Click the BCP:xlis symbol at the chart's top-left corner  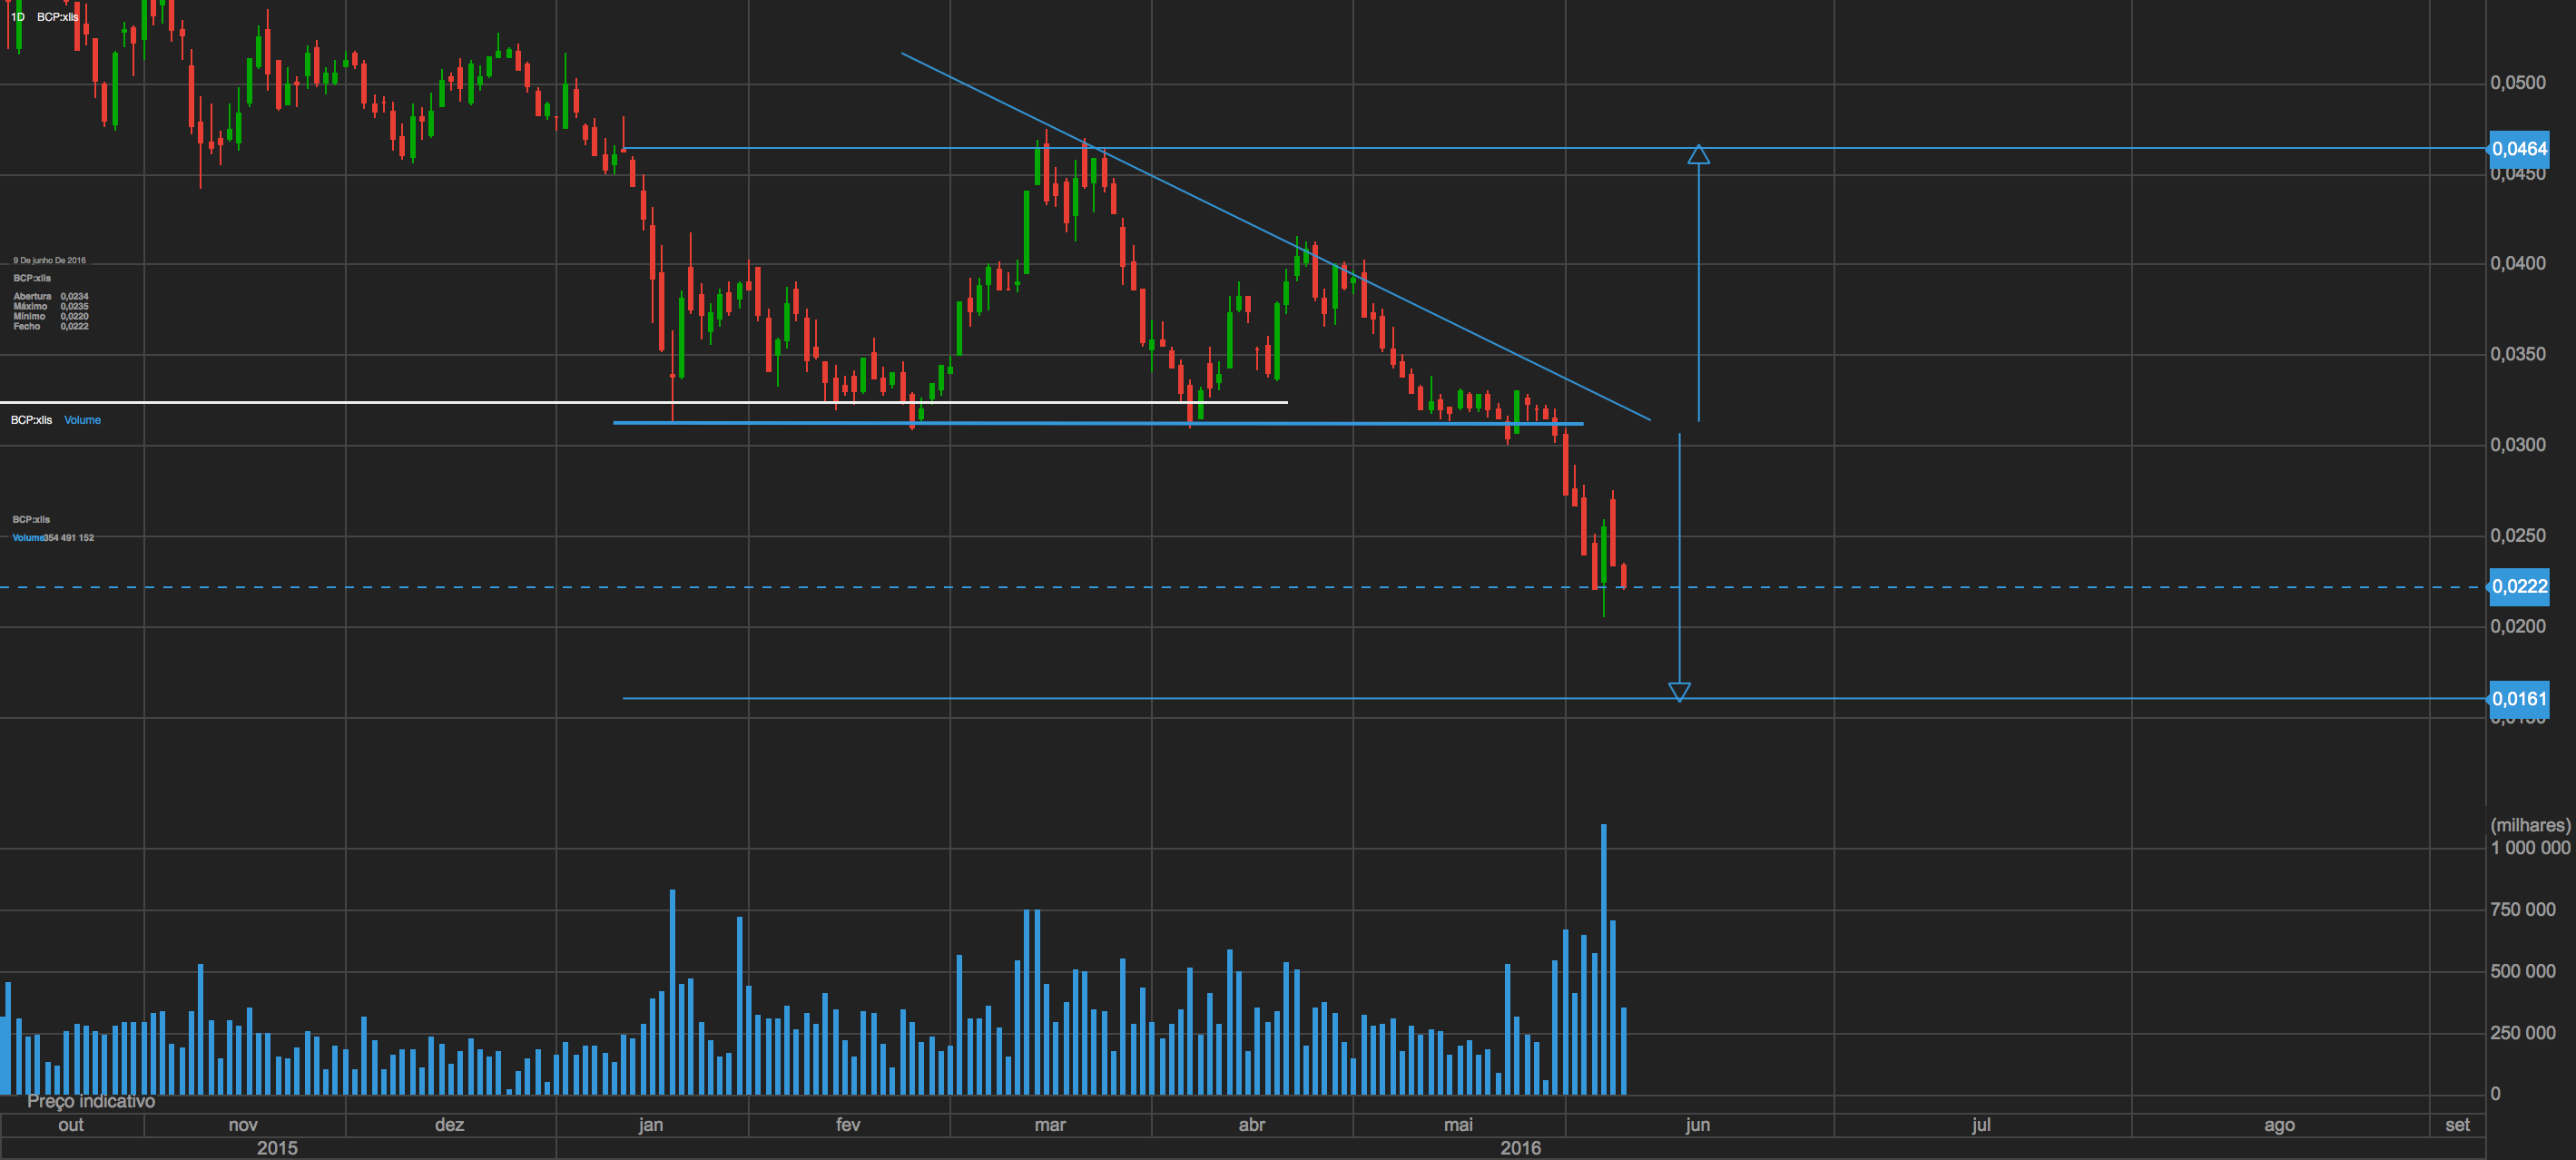(57, 17)
